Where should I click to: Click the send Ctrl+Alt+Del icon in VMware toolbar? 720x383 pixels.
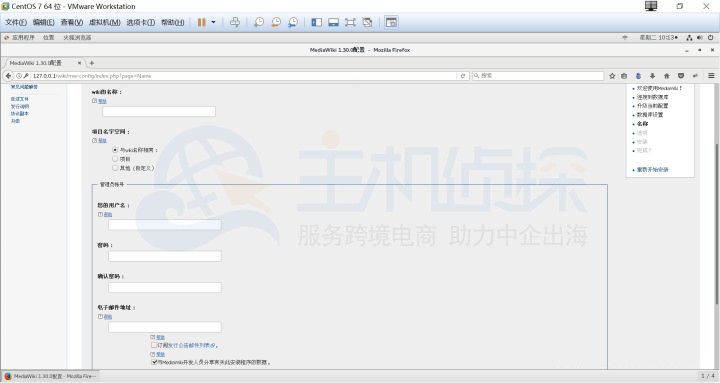[235, 22]
